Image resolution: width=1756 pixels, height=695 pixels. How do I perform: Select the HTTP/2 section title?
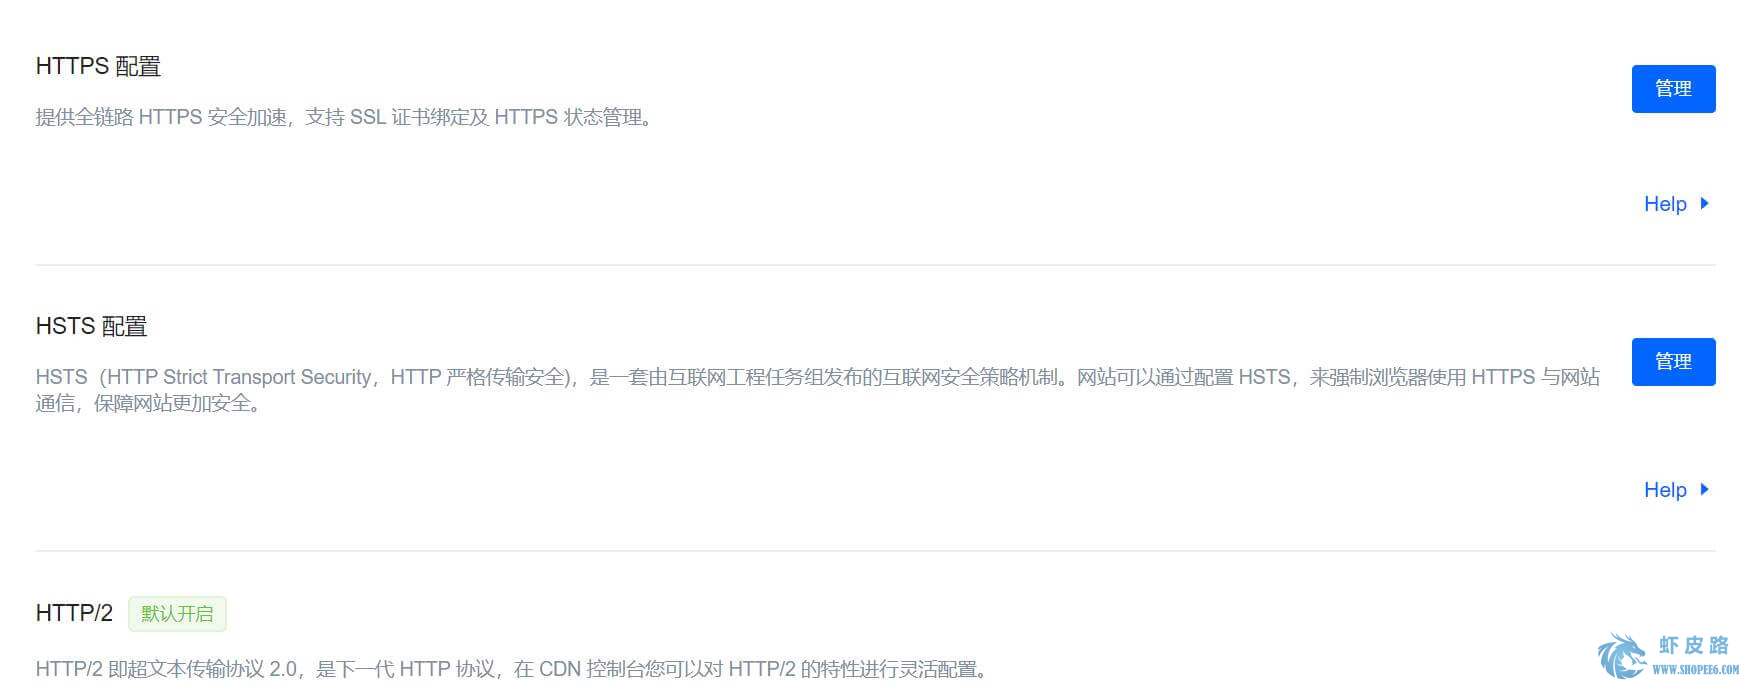click(x=74, y=613)
